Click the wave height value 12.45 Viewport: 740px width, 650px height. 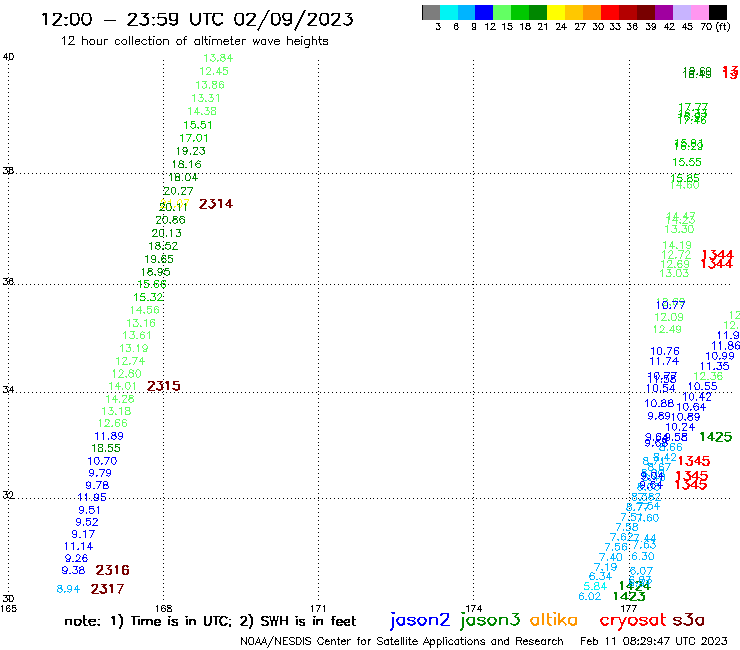pyautogui.click(x=214, y=71)
